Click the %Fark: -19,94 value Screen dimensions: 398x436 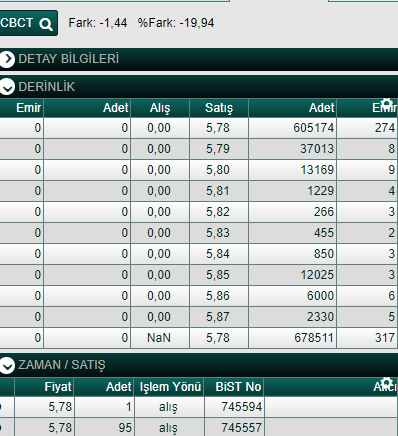pos(176,23)
